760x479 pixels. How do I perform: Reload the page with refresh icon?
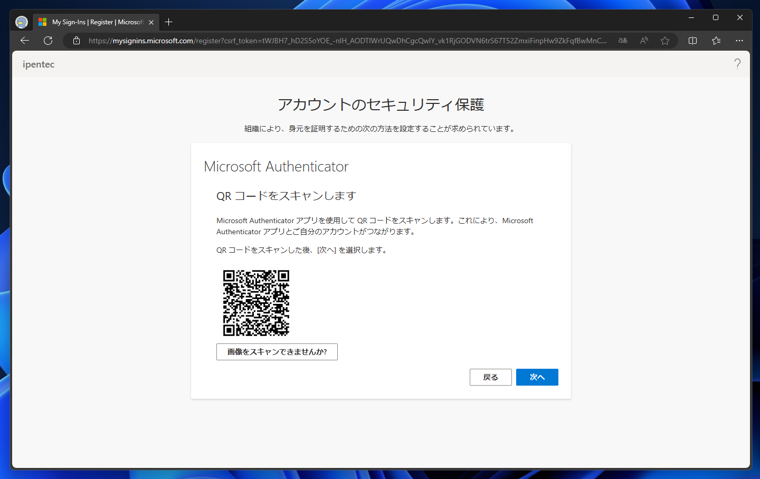tap(48, 41)
